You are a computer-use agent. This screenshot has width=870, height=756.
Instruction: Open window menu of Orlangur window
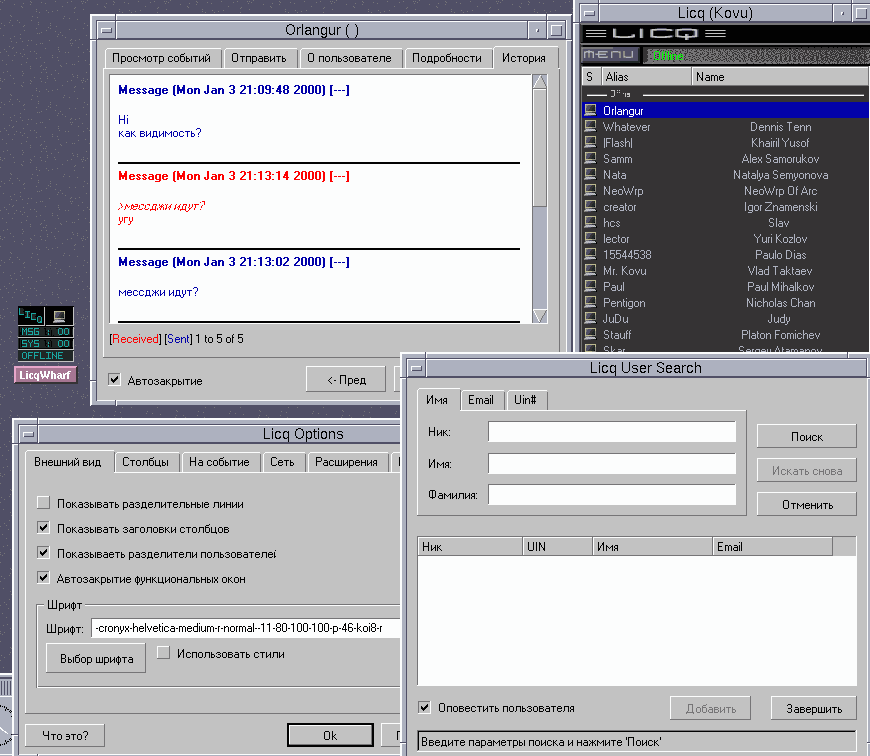pyautogui.click(x=107, y=31)
